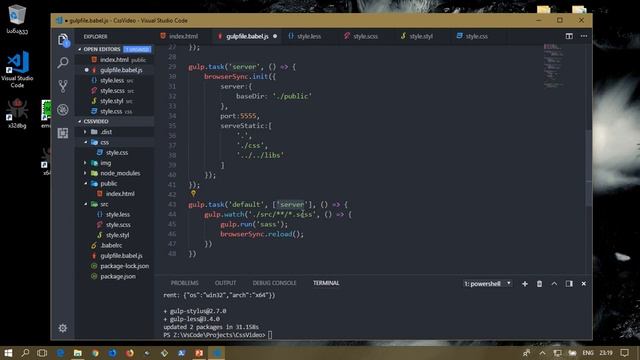This screenshot has width=640, height=360.
Task: Click the unsaved dot on gulpfile.babel.js tab
Action: [275, 36]
